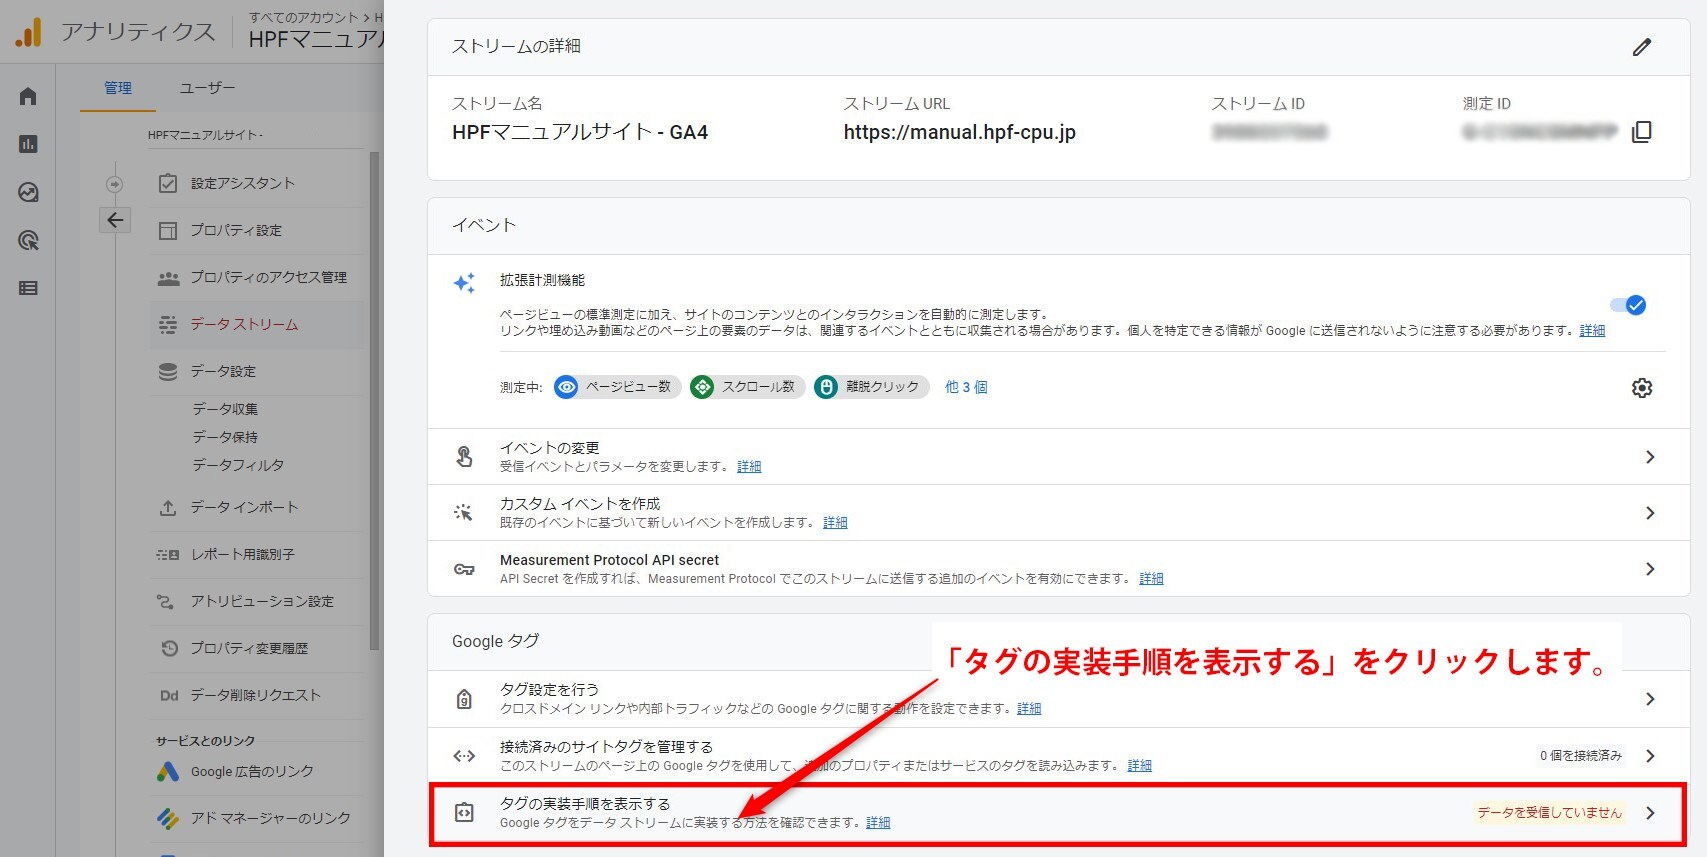
Task: Click the edit pencil for stream details
Action: pos(1642,47)
